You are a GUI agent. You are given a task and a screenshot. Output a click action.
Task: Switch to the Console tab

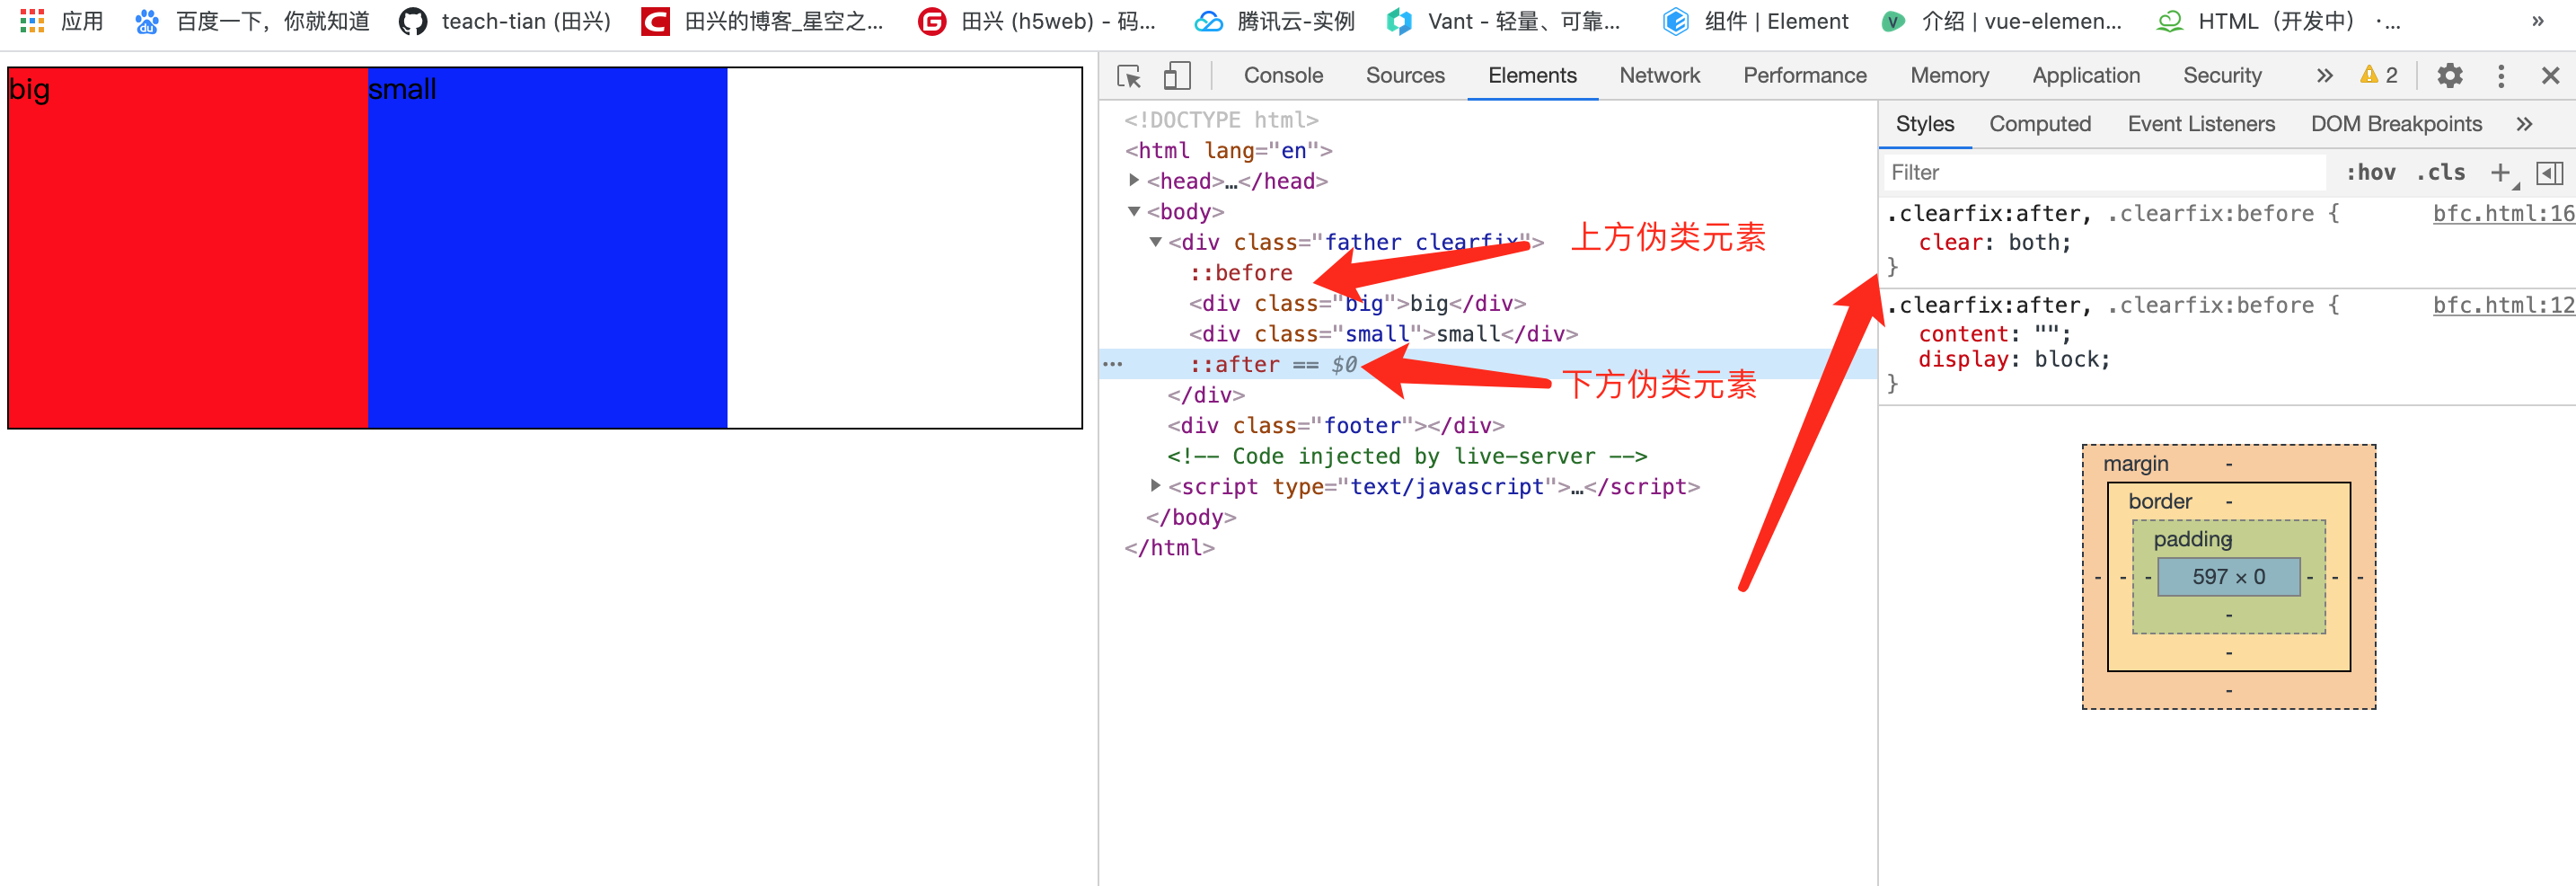coord(1283,76)
